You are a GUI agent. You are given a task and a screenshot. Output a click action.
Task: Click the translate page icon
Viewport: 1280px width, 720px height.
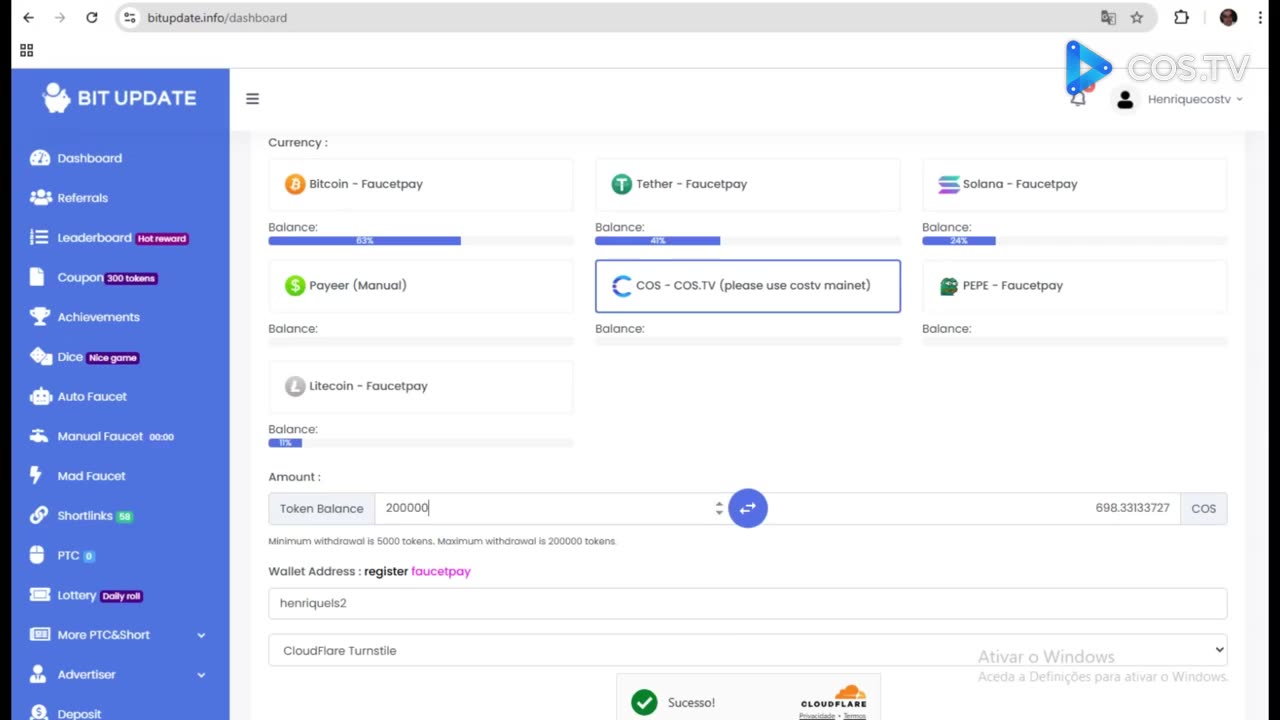[1108, 18]
